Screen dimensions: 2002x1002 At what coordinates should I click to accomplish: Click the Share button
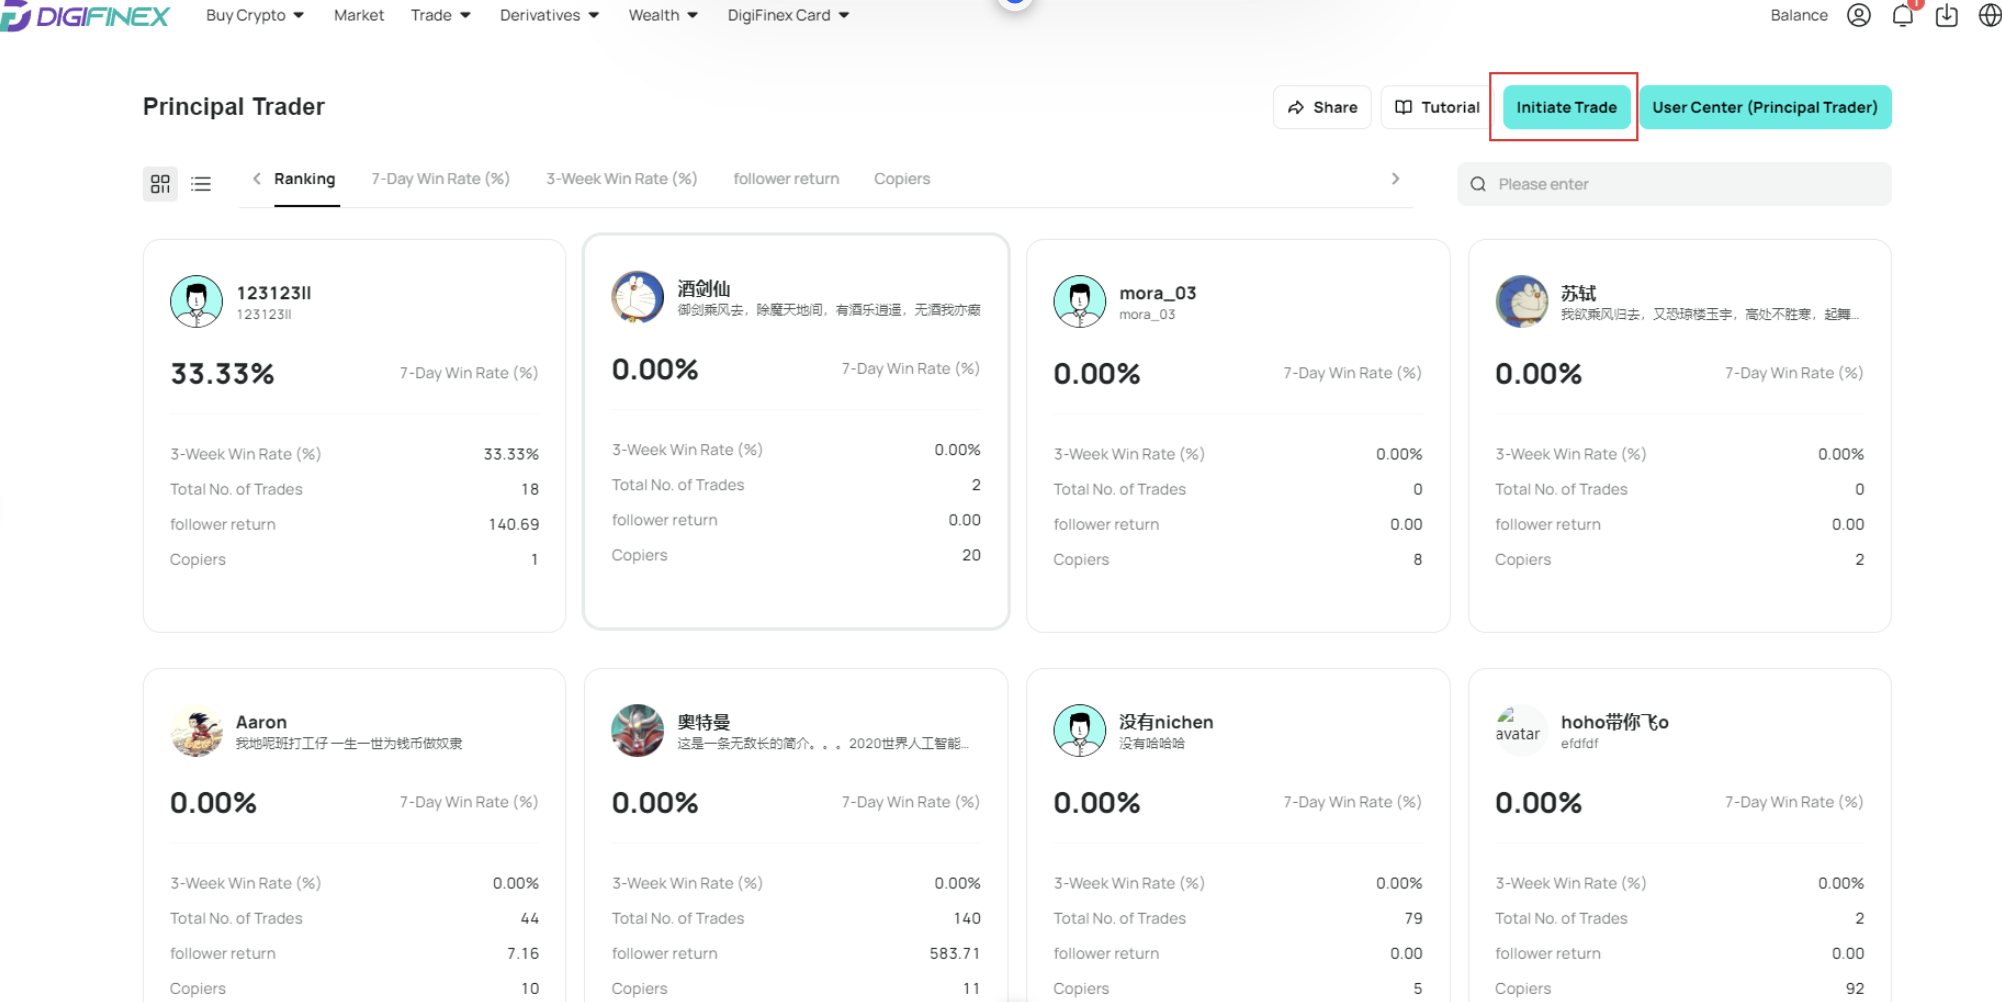1322,107
